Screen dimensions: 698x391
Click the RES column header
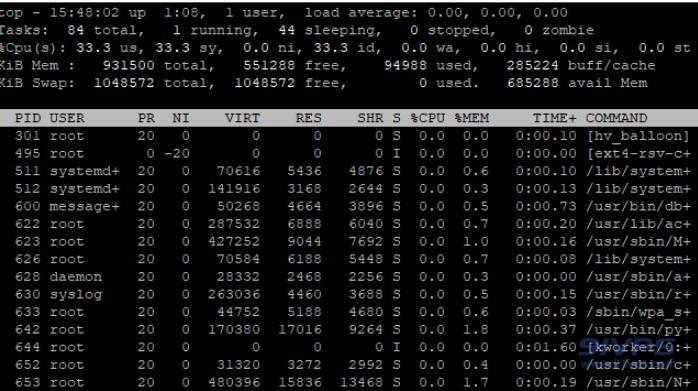[x=308, y=118]
